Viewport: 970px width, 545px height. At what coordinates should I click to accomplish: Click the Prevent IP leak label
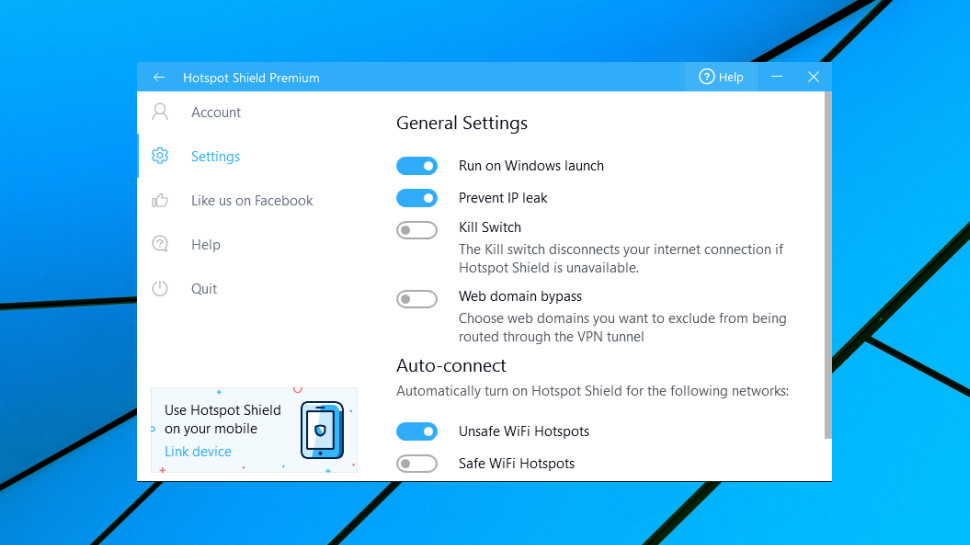click(x=503, y=198)
